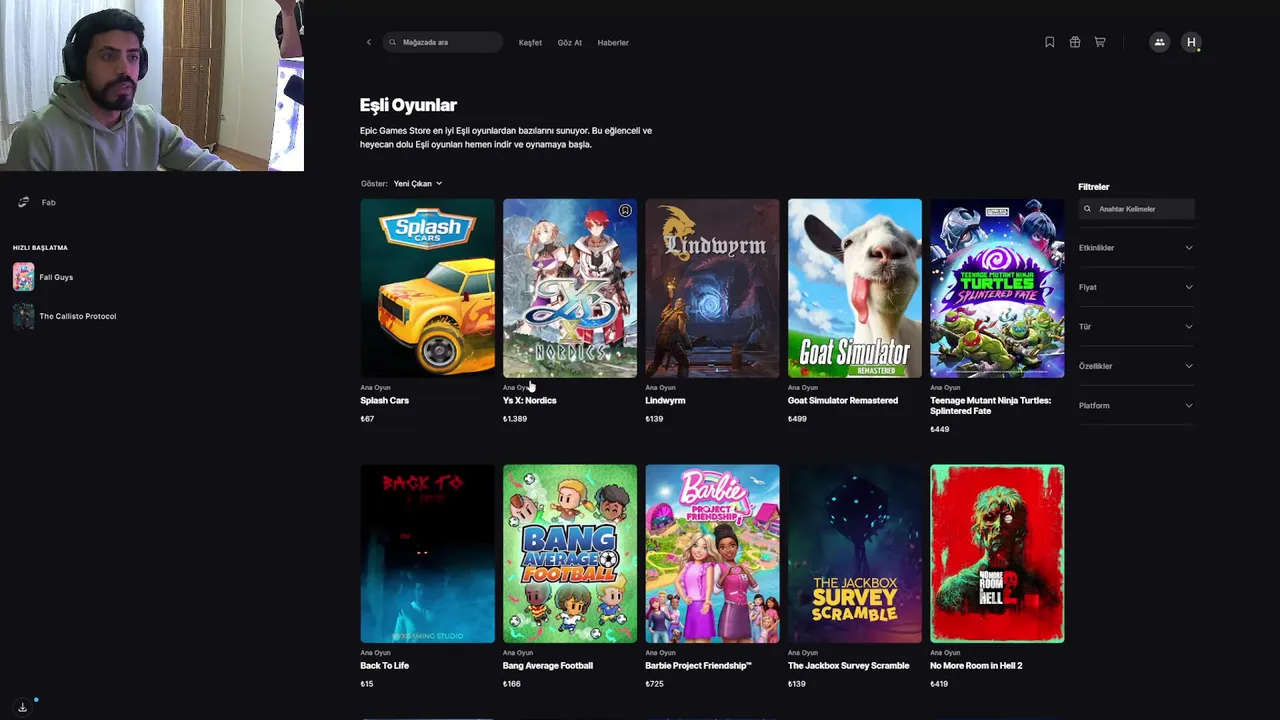Focus the Mağazada ara store search field
Viewport: 1280px width, 720px height.
pos(442,42)
